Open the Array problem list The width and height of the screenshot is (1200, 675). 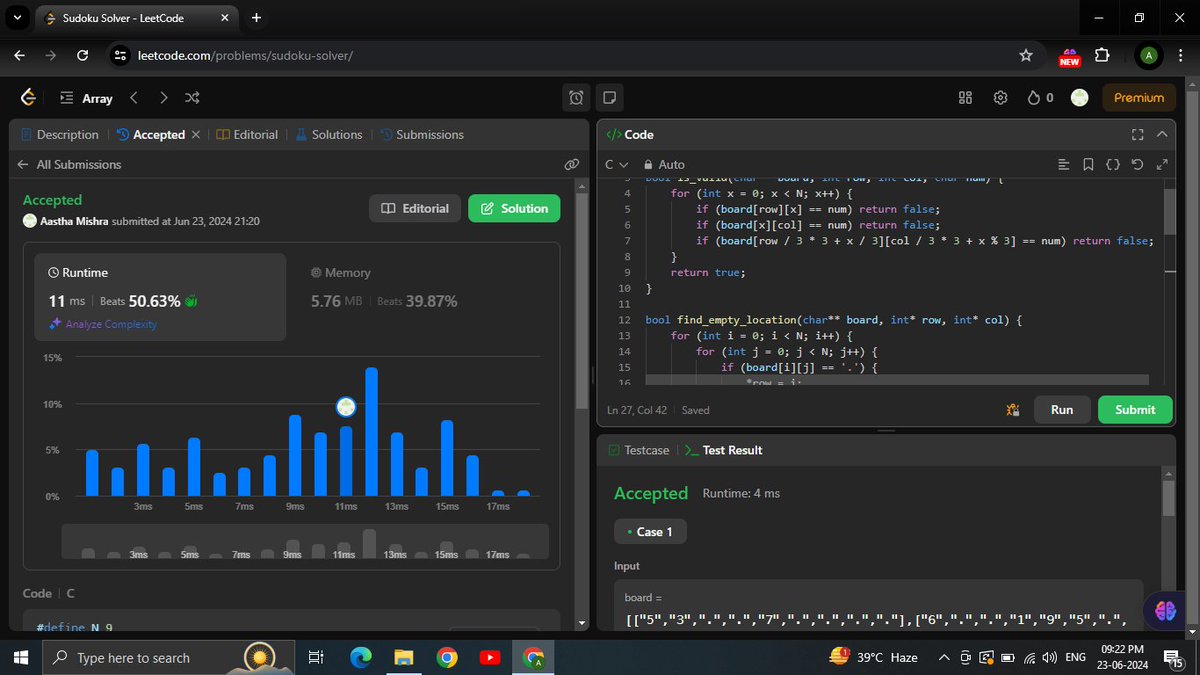pos(86,98)
